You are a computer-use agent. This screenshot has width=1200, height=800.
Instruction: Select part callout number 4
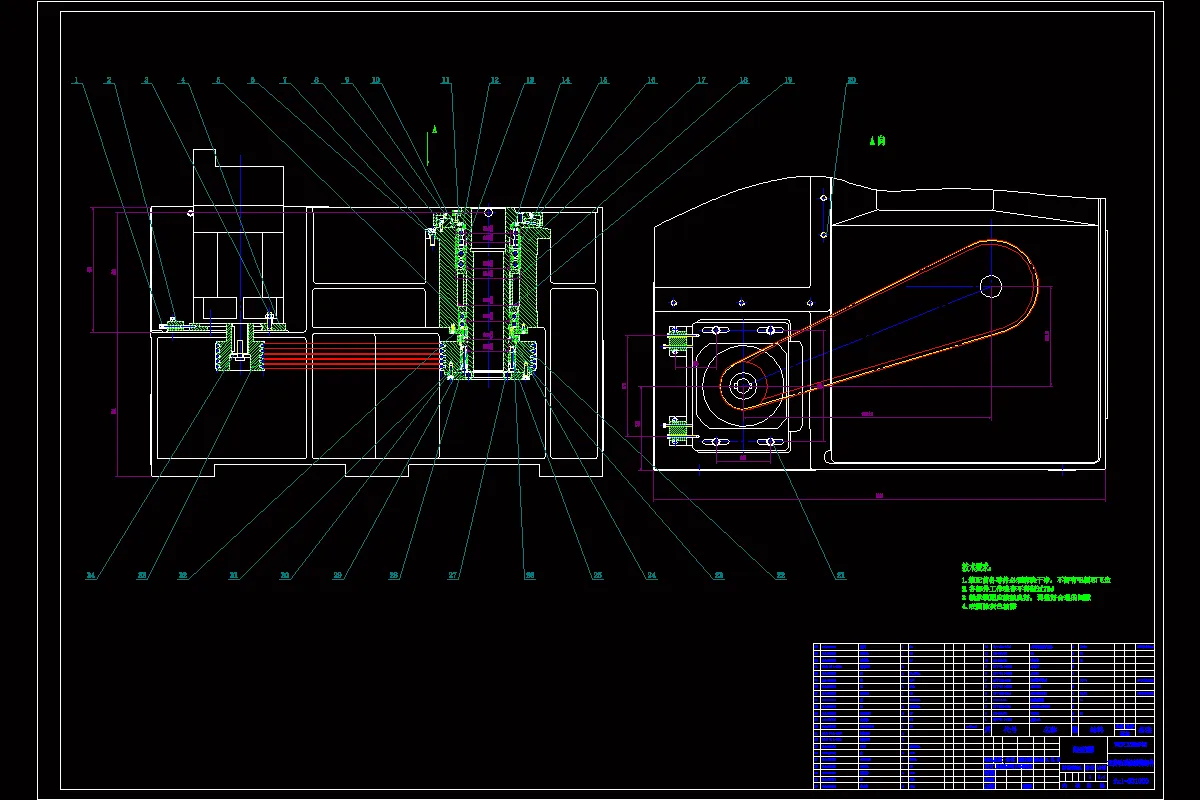click(x=182, y=81)
